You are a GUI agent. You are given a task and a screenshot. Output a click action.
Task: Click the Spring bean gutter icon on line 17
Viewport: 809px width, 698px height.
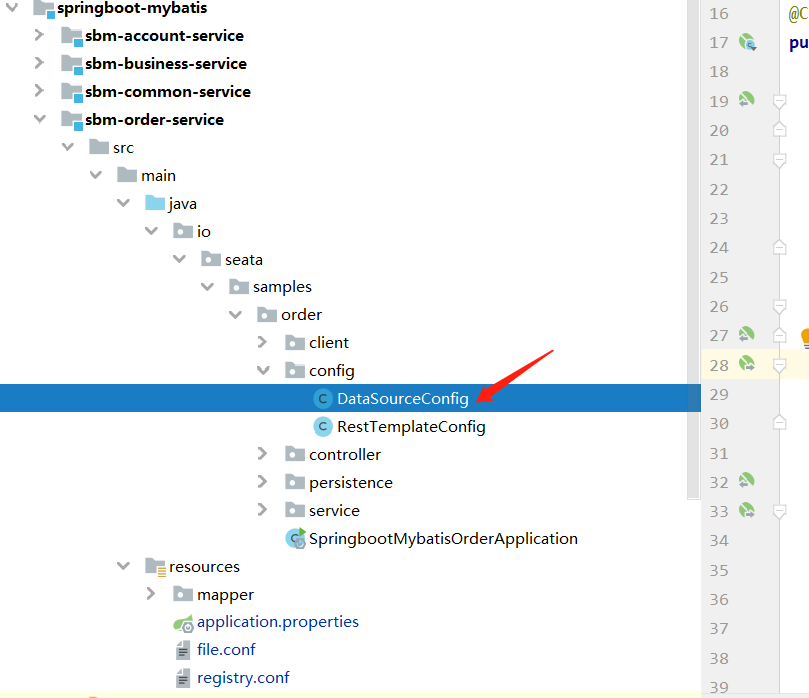tap(748, 42)
